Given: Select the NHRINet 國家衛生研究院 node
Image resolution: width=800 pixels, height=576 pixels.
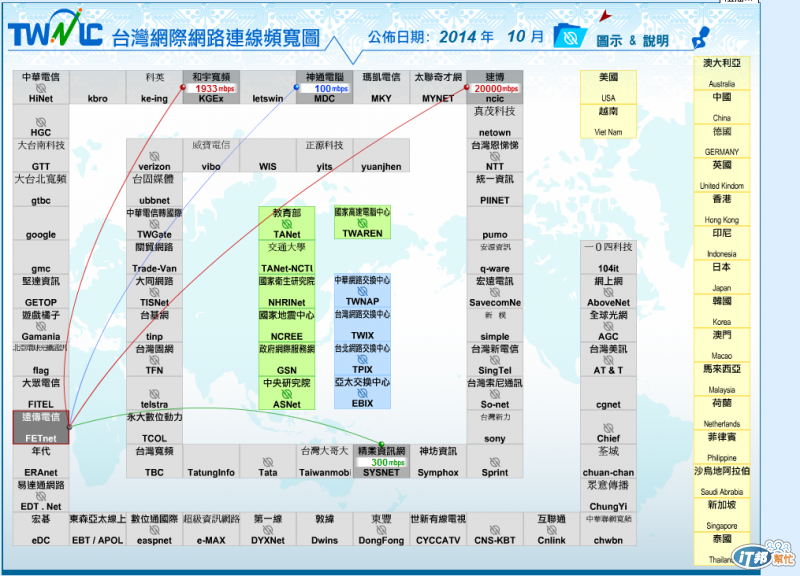Looking at the screenshot, I should click(287, 291).
